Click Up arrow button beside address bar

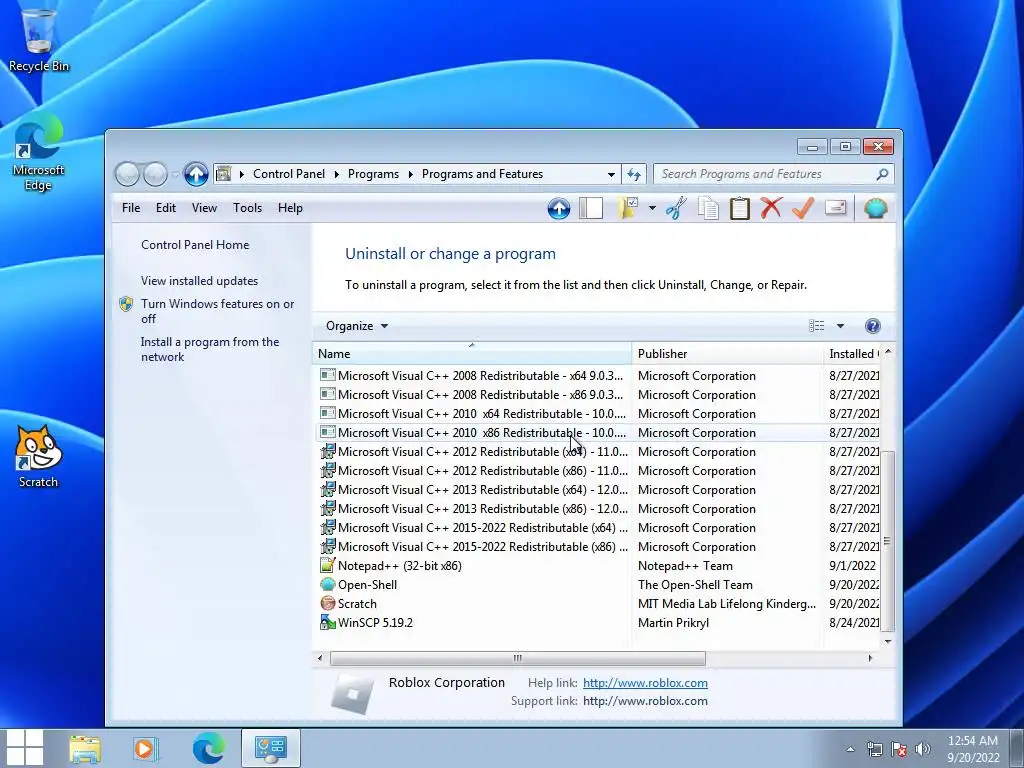(x=195, y=174)
